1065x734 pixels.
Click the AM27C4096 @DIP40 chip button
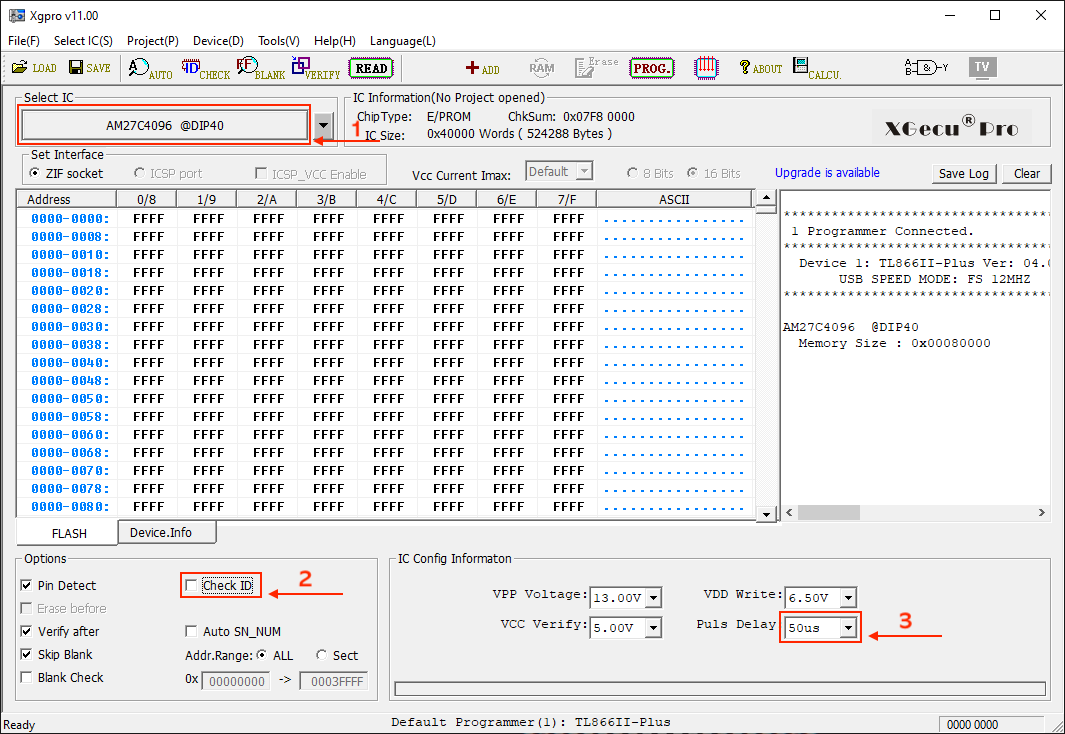(164, 125)
